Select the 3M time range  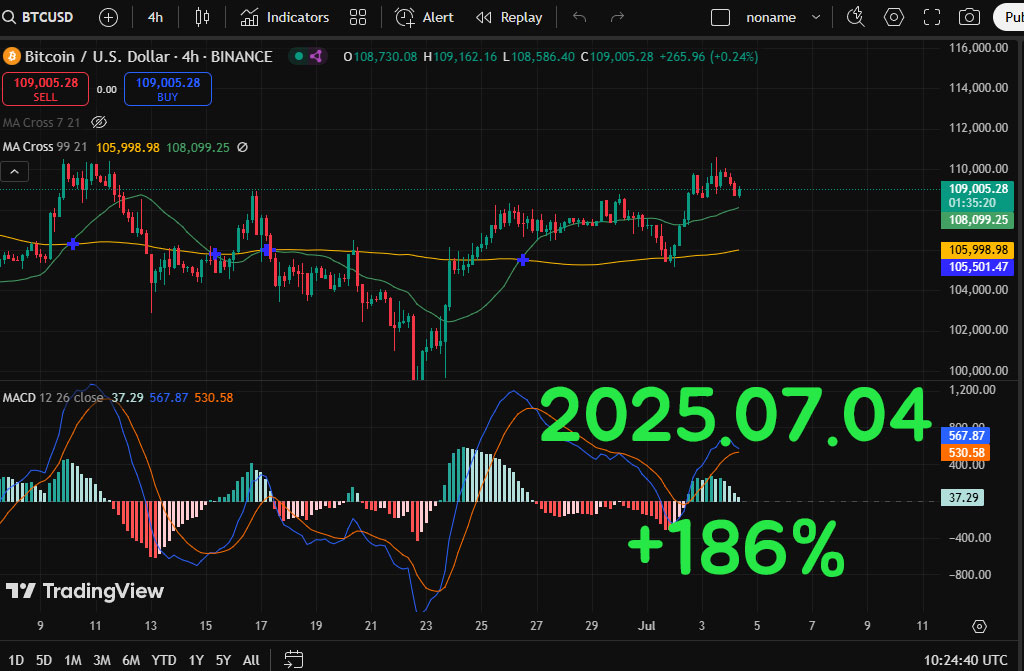(101, 660)
